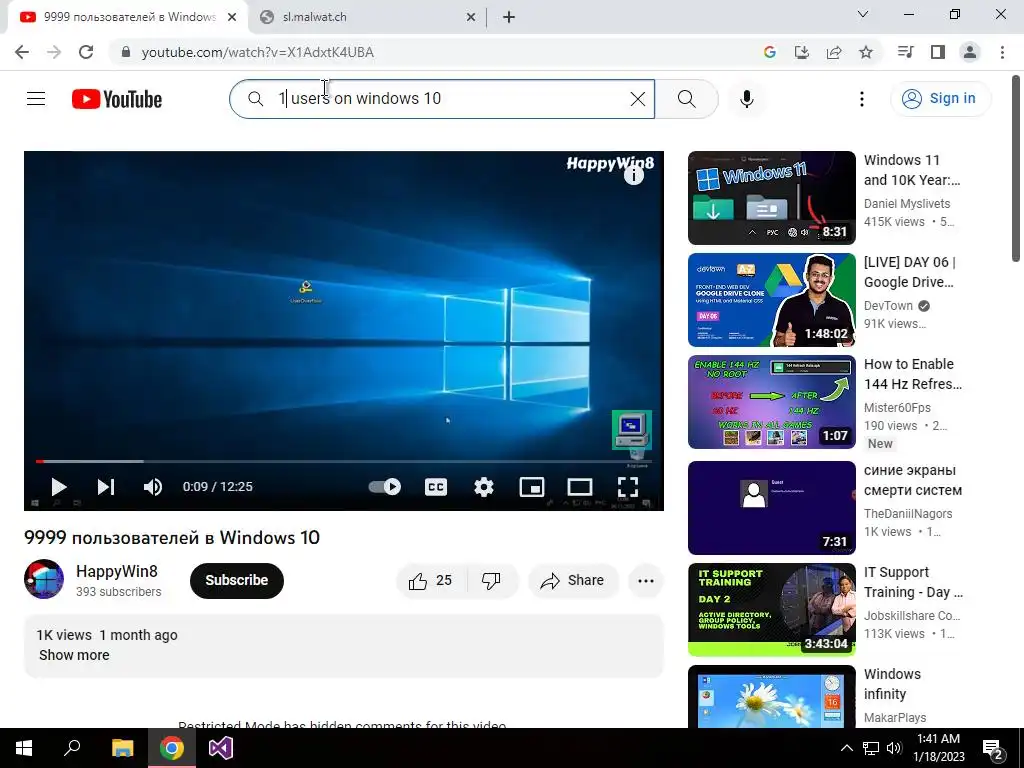Screen dimensions: 1024x768
Task: Toggle the autoplay switch
Action: point(385,487)
